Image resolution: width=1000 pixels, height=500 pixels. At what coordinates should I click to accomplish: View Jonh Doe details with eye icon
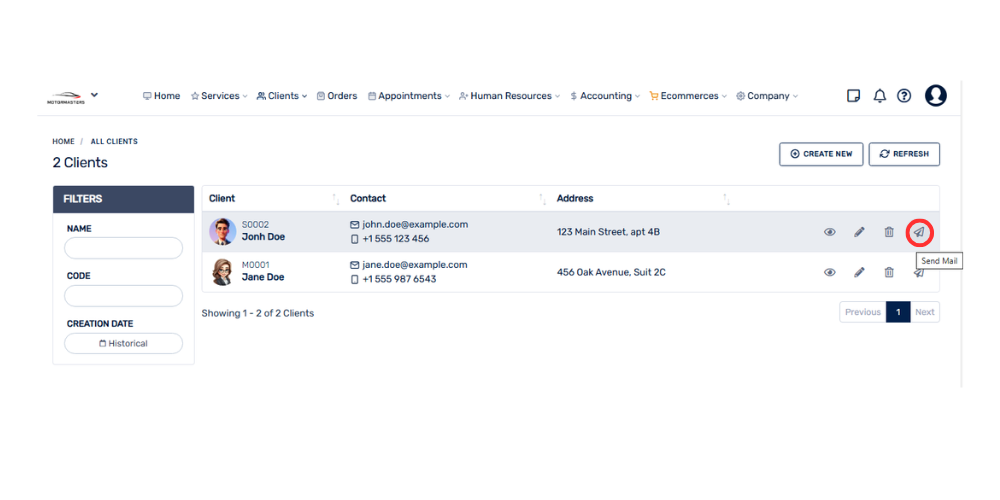pos(829,232)
